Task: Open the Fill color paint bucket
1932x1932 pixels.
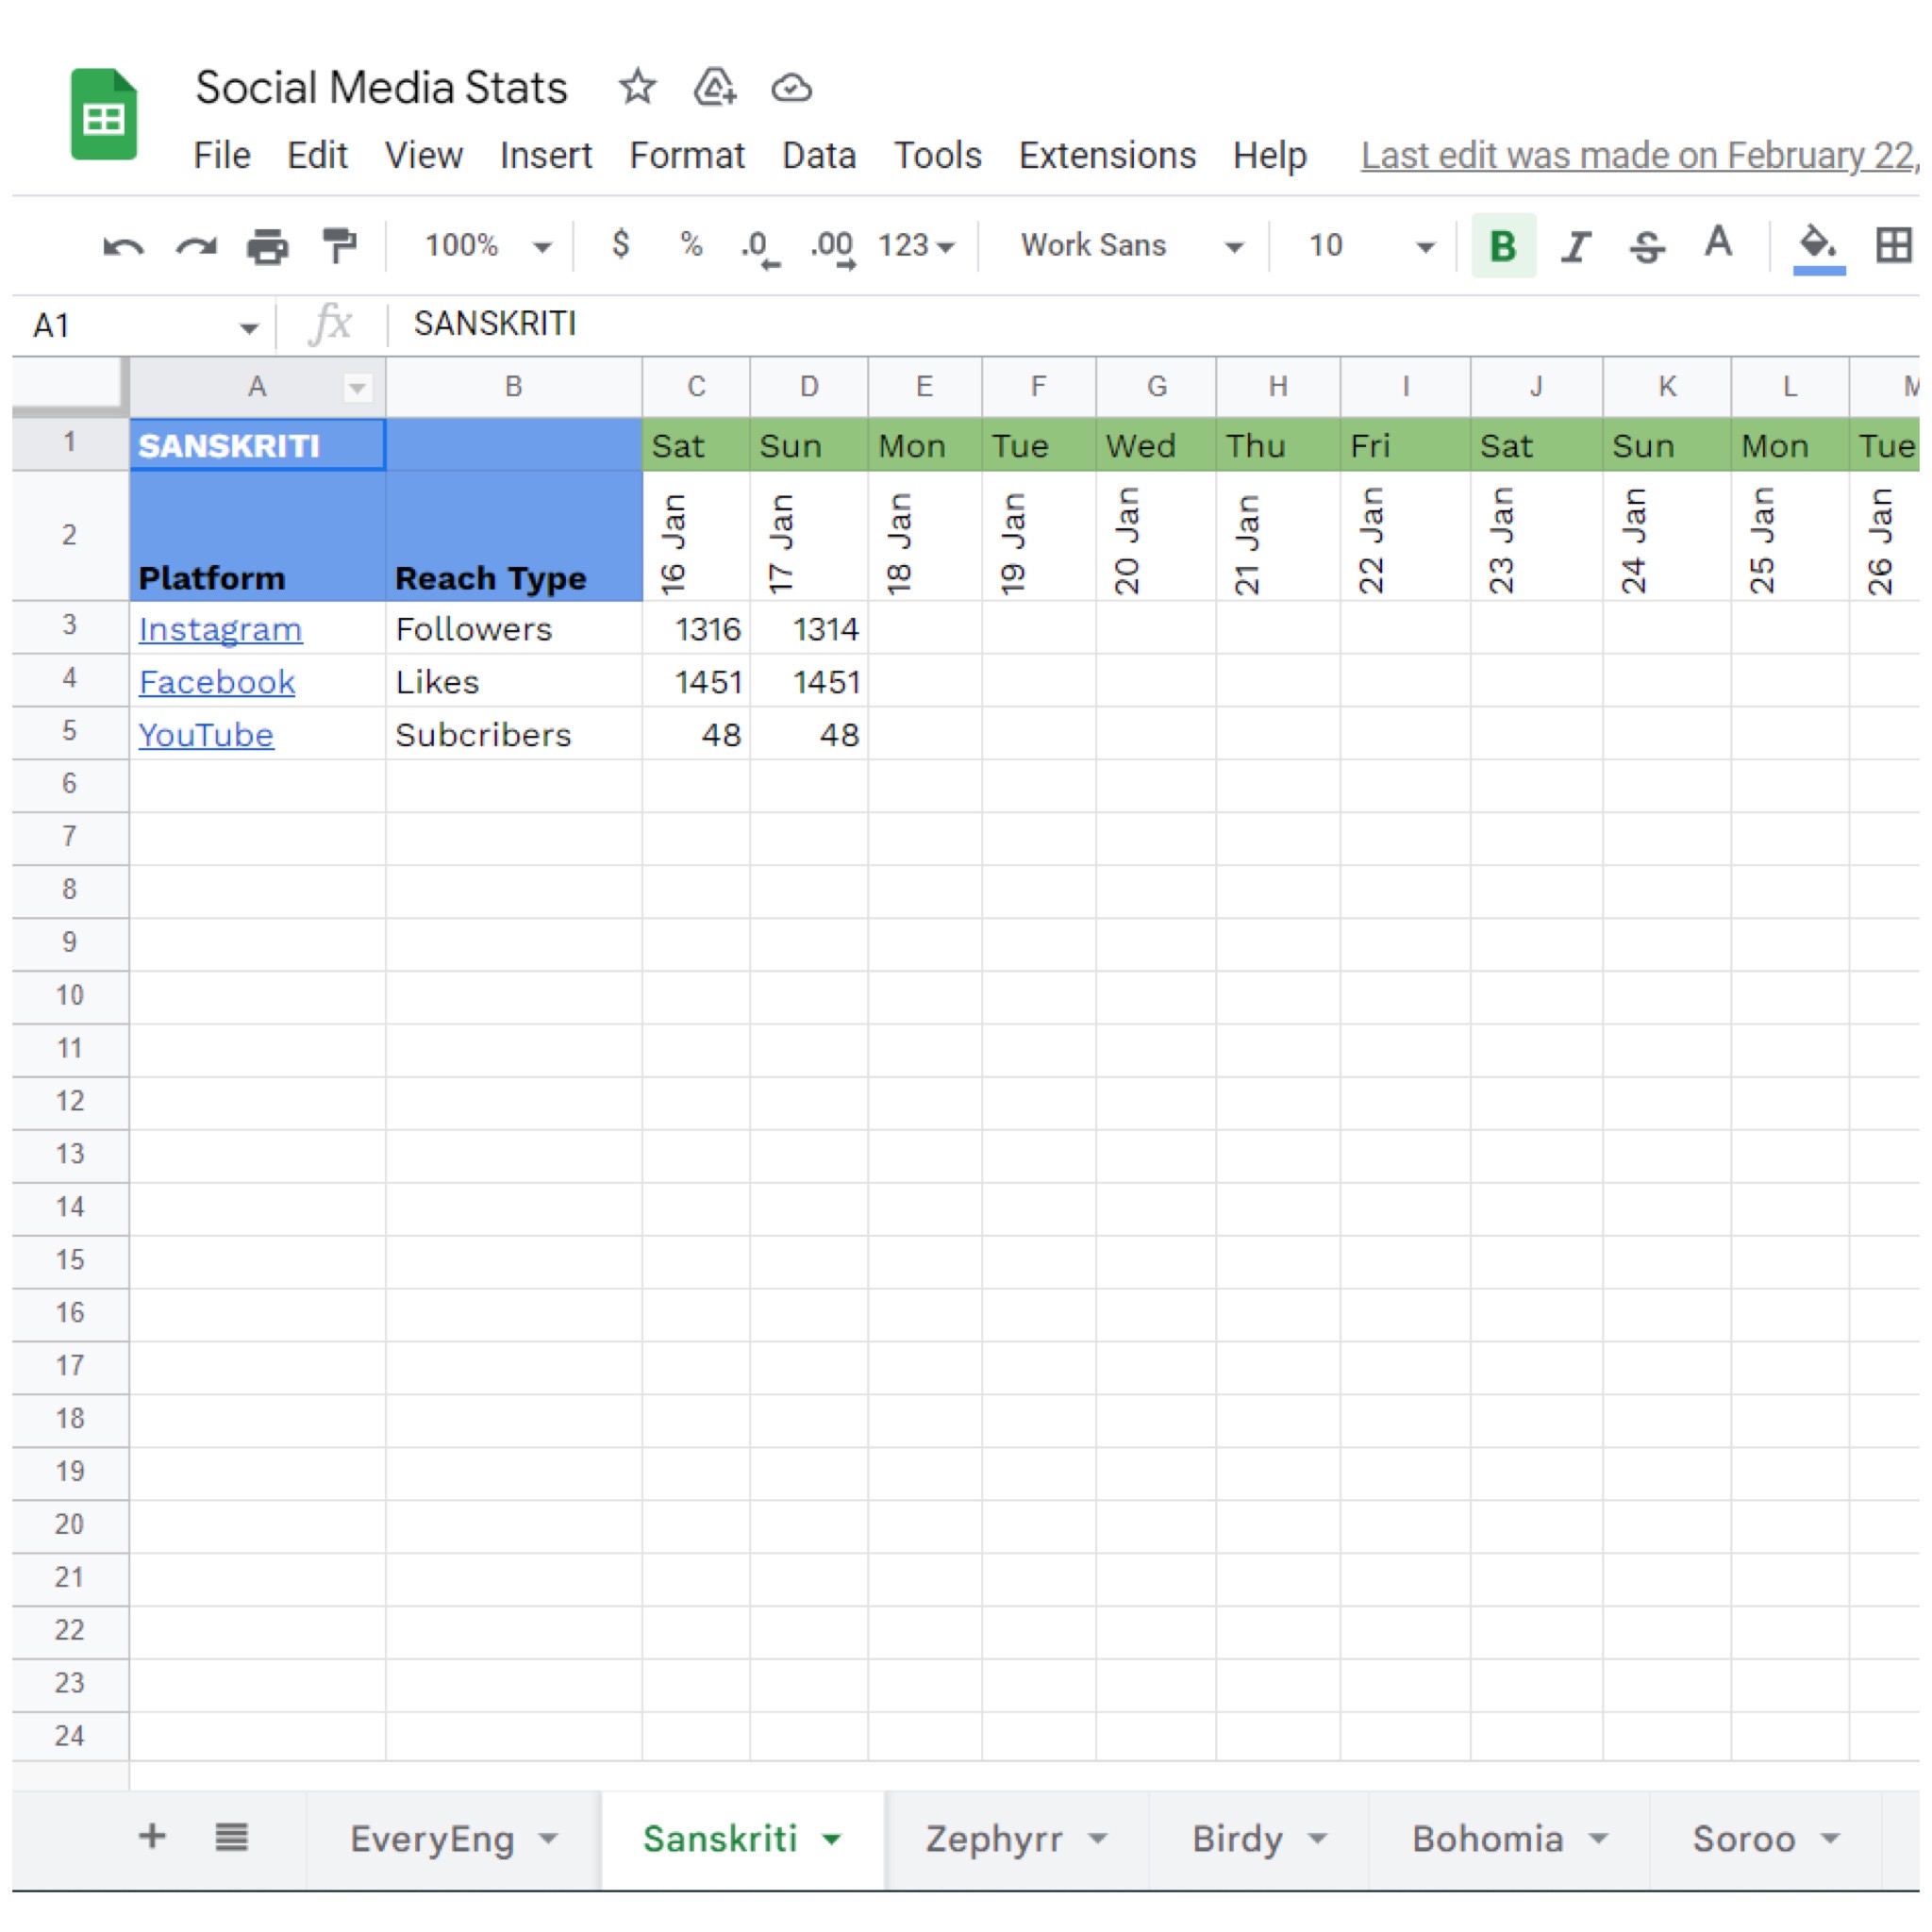Action: pos(1817,246)
